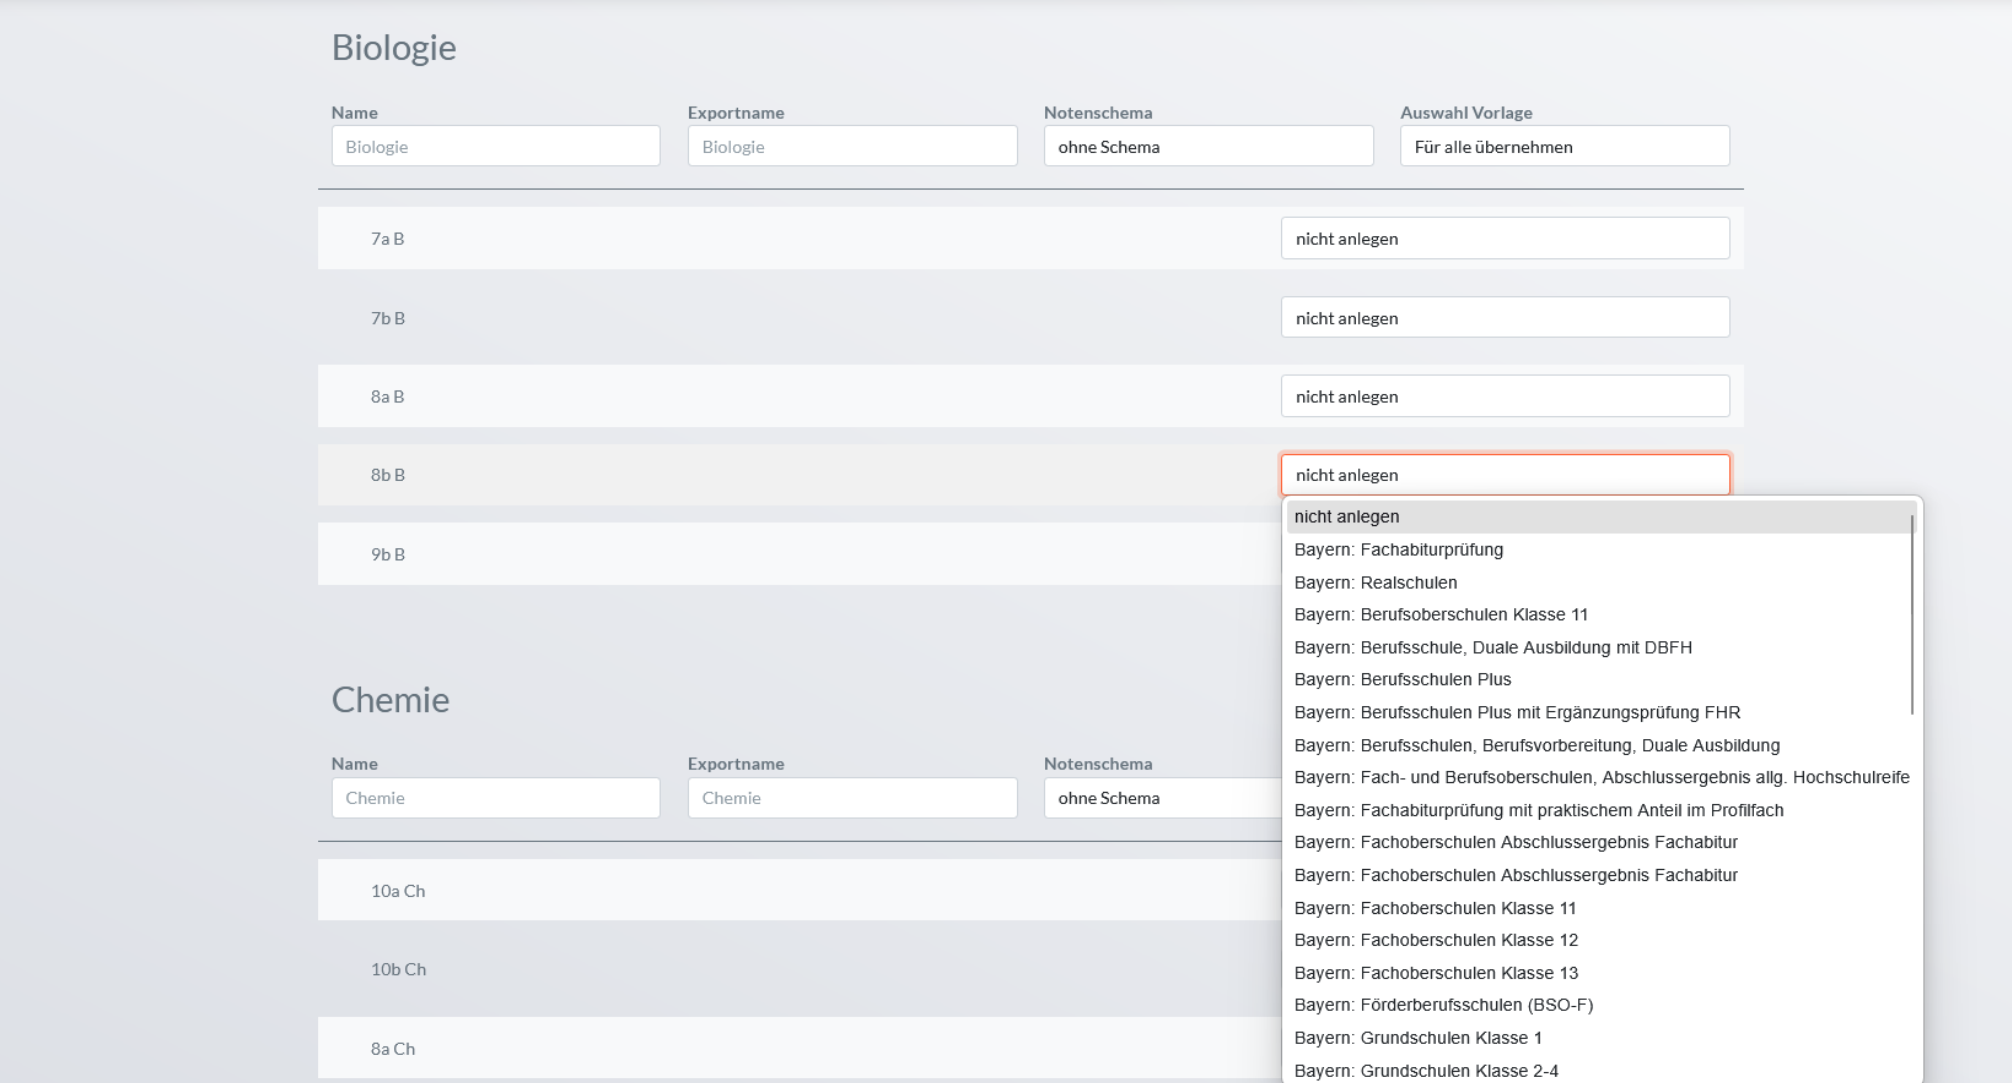
Task: Select 'Bayern: Berufsschulen Plus' entry
Action: pyautogui.click(x=1402, y=680)
